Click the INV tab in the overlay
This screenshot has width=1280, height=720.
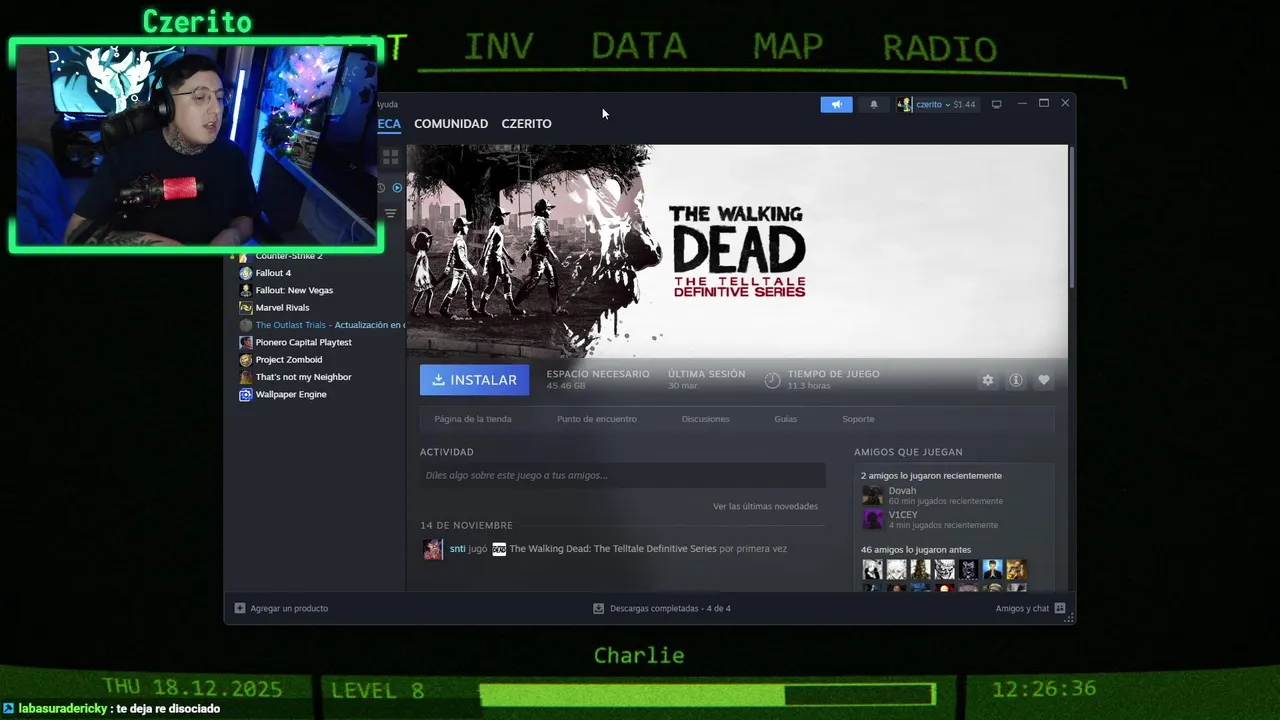click(x=499, y=46)
